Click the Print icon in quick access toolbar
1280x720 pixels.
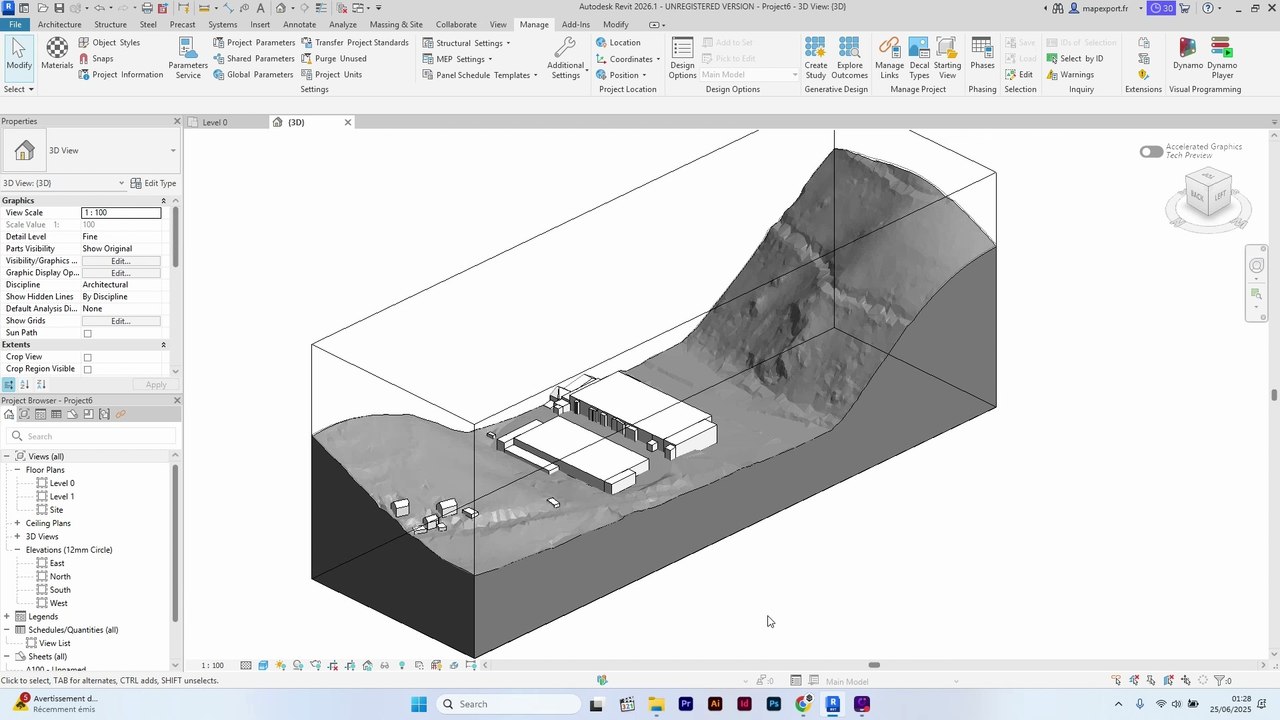[x=147, y=8]
